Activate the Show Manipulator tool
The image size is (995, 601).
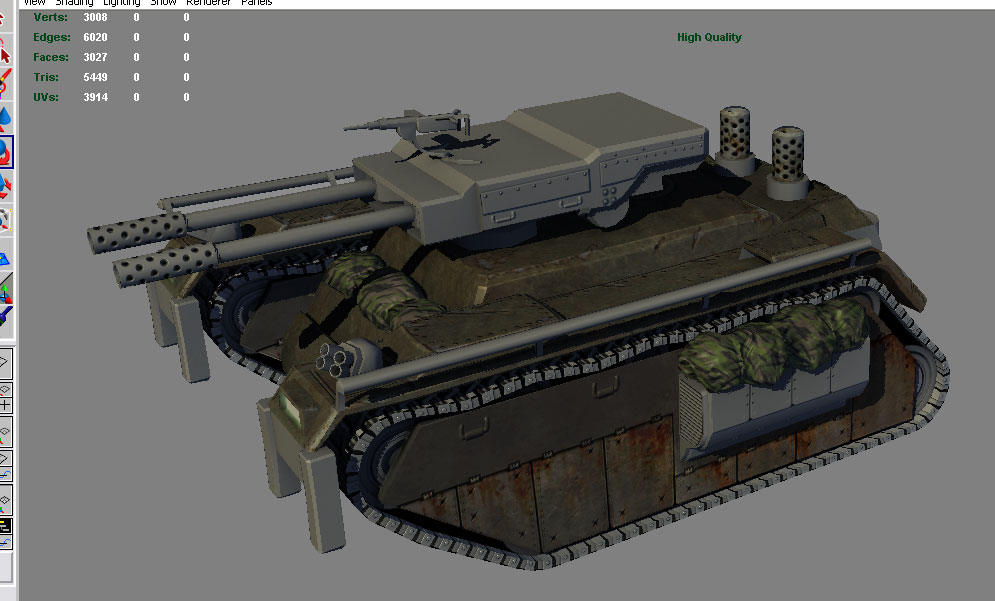click(4, 289)
